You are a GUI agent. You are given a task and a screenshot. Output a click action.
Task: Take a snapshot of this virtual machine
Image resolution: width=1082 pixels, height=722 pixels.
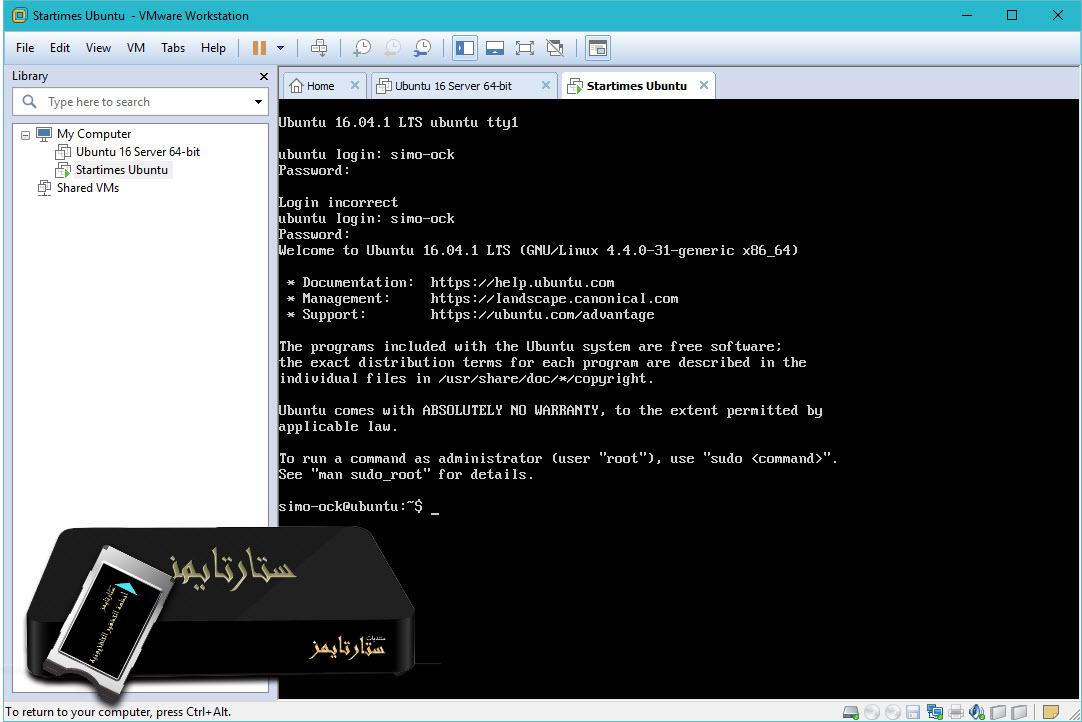tap(363, 47)
